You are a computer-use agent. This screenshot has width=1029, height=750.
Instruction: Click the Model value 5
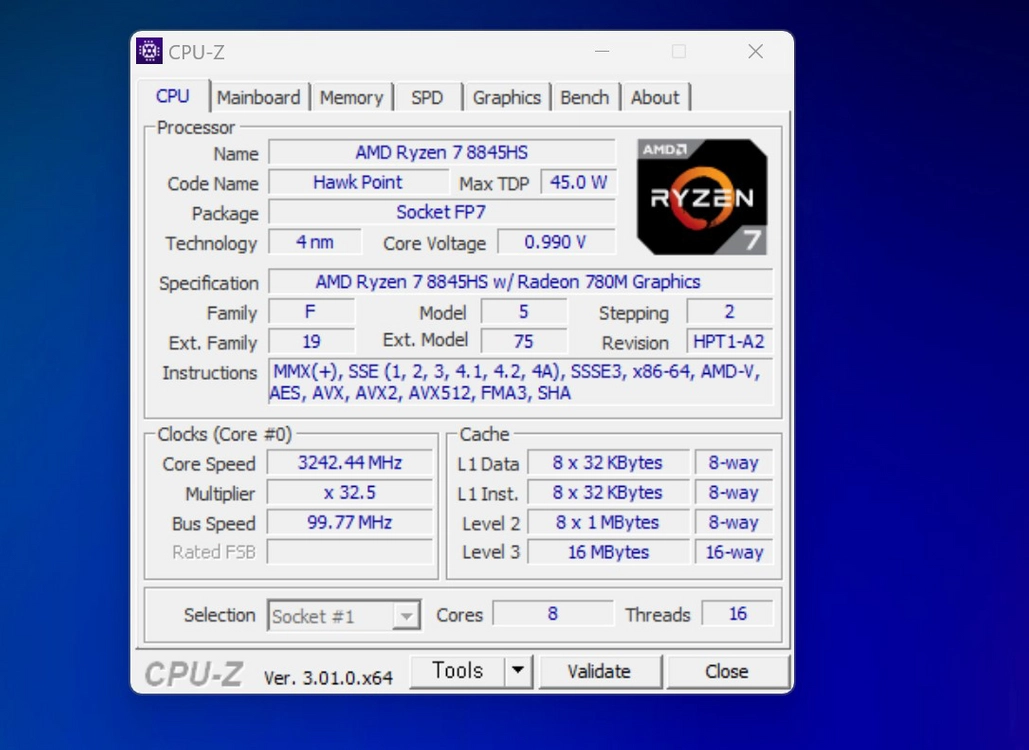pyautogui.click(x=524, y=312)
